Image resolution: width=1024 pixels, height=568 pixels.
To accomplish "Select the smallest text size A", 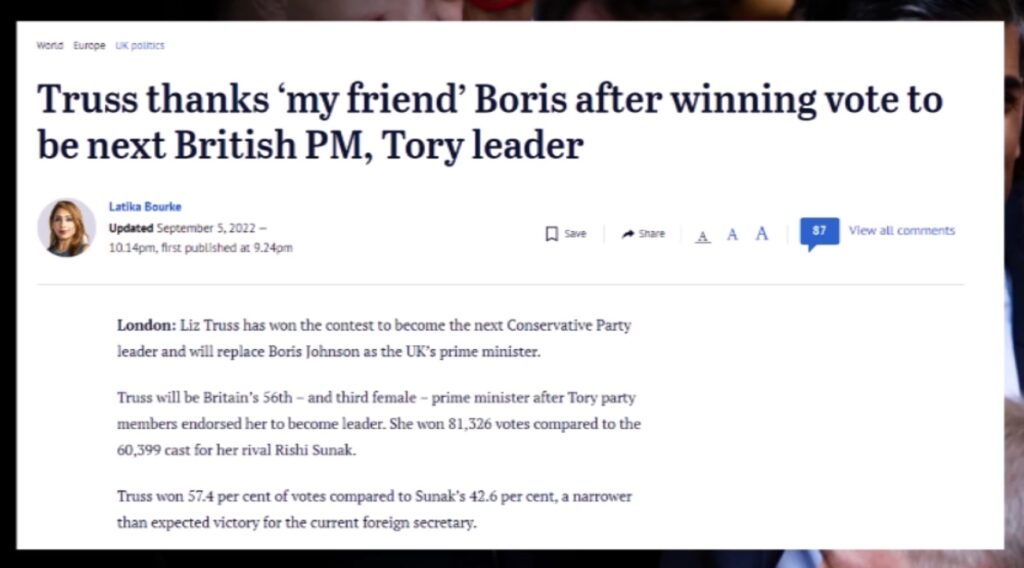I will 703,235.
